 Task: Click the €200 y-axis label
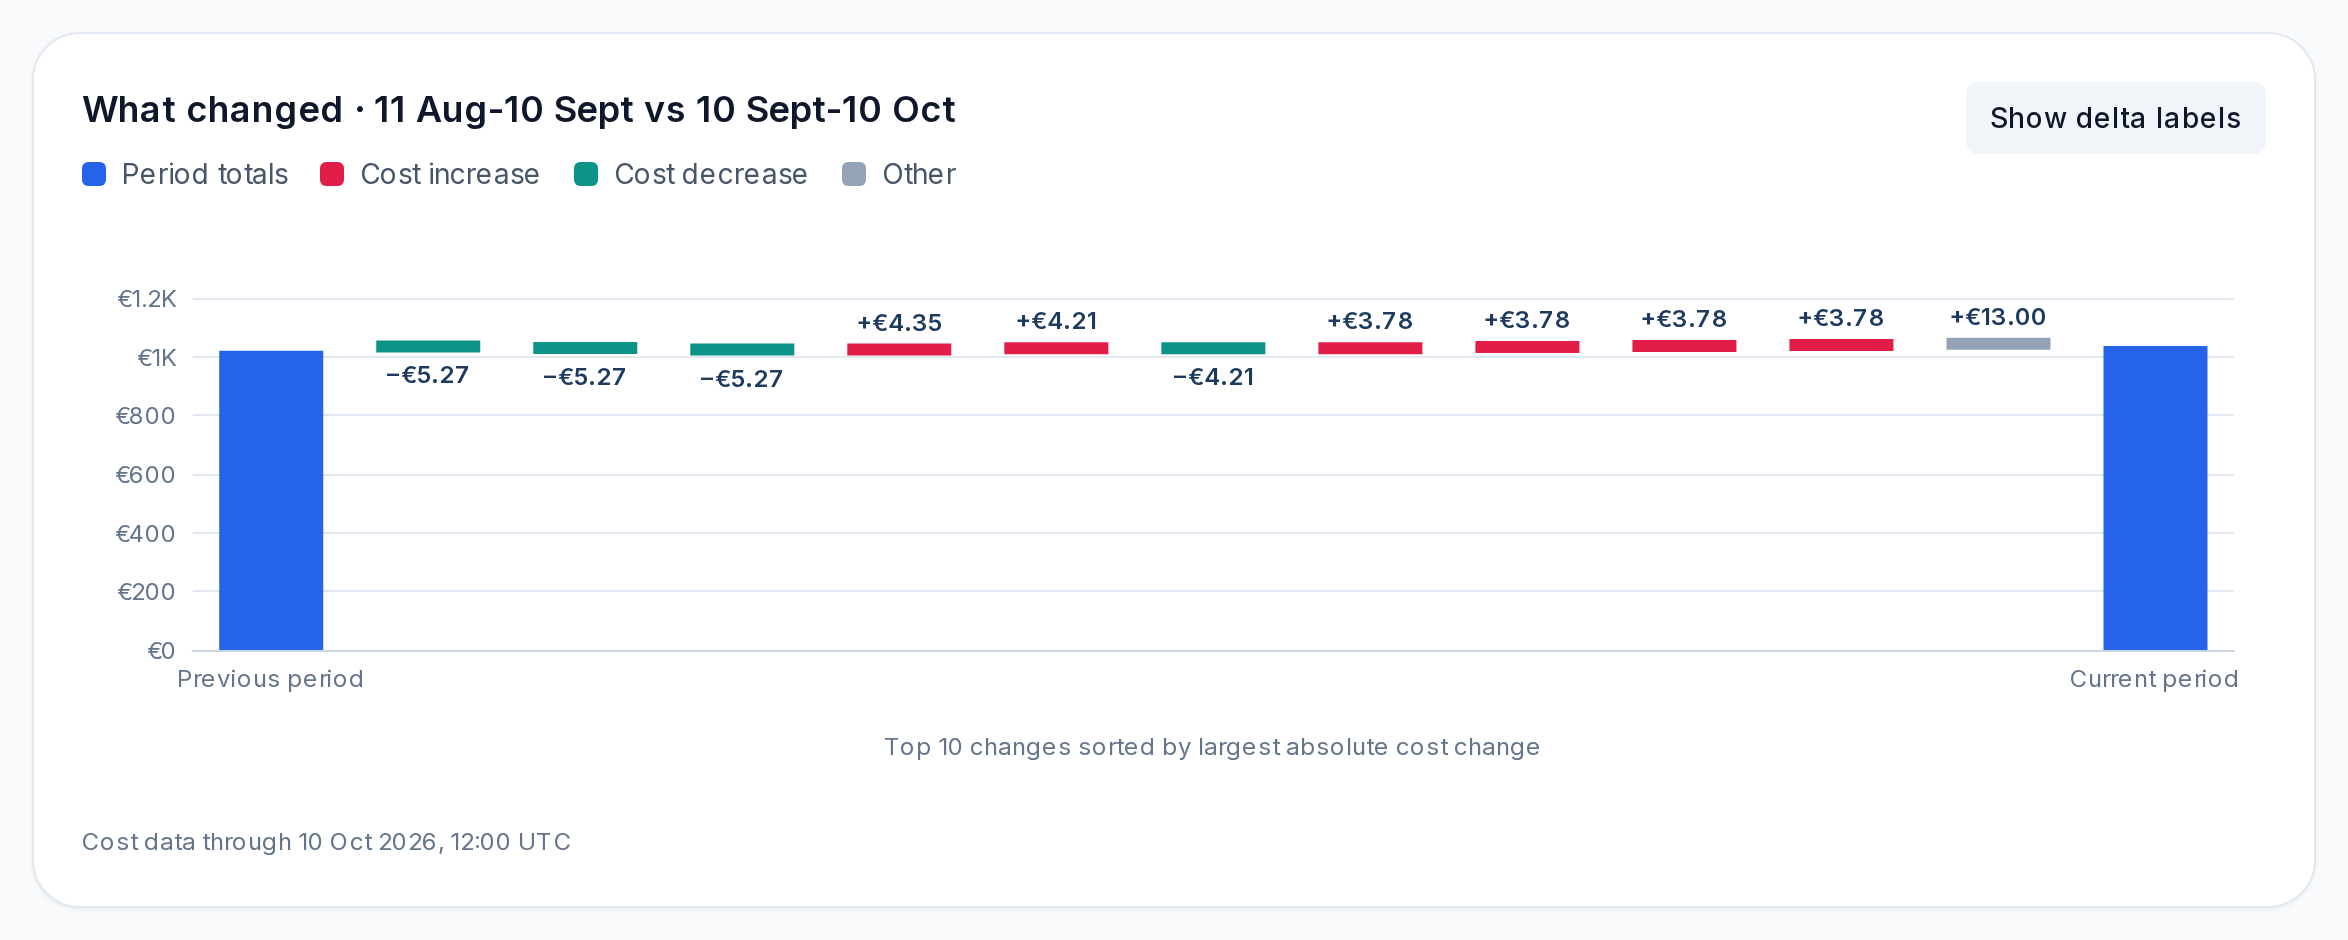tap(146, 592)
